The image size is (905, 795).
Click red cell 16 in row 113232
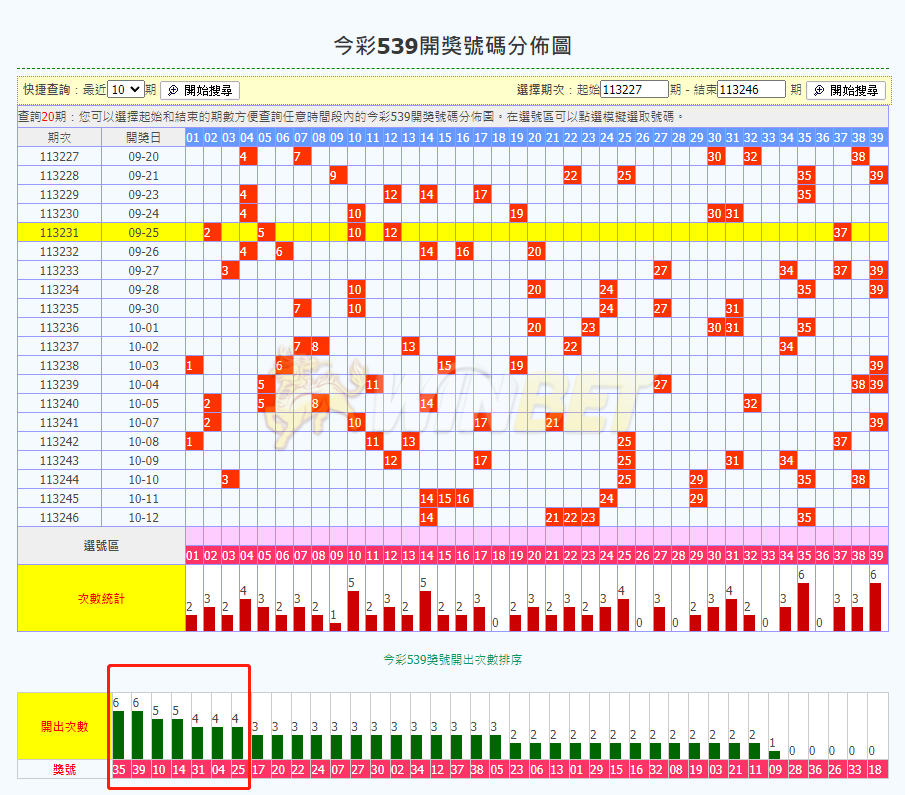tap(463, 252)
